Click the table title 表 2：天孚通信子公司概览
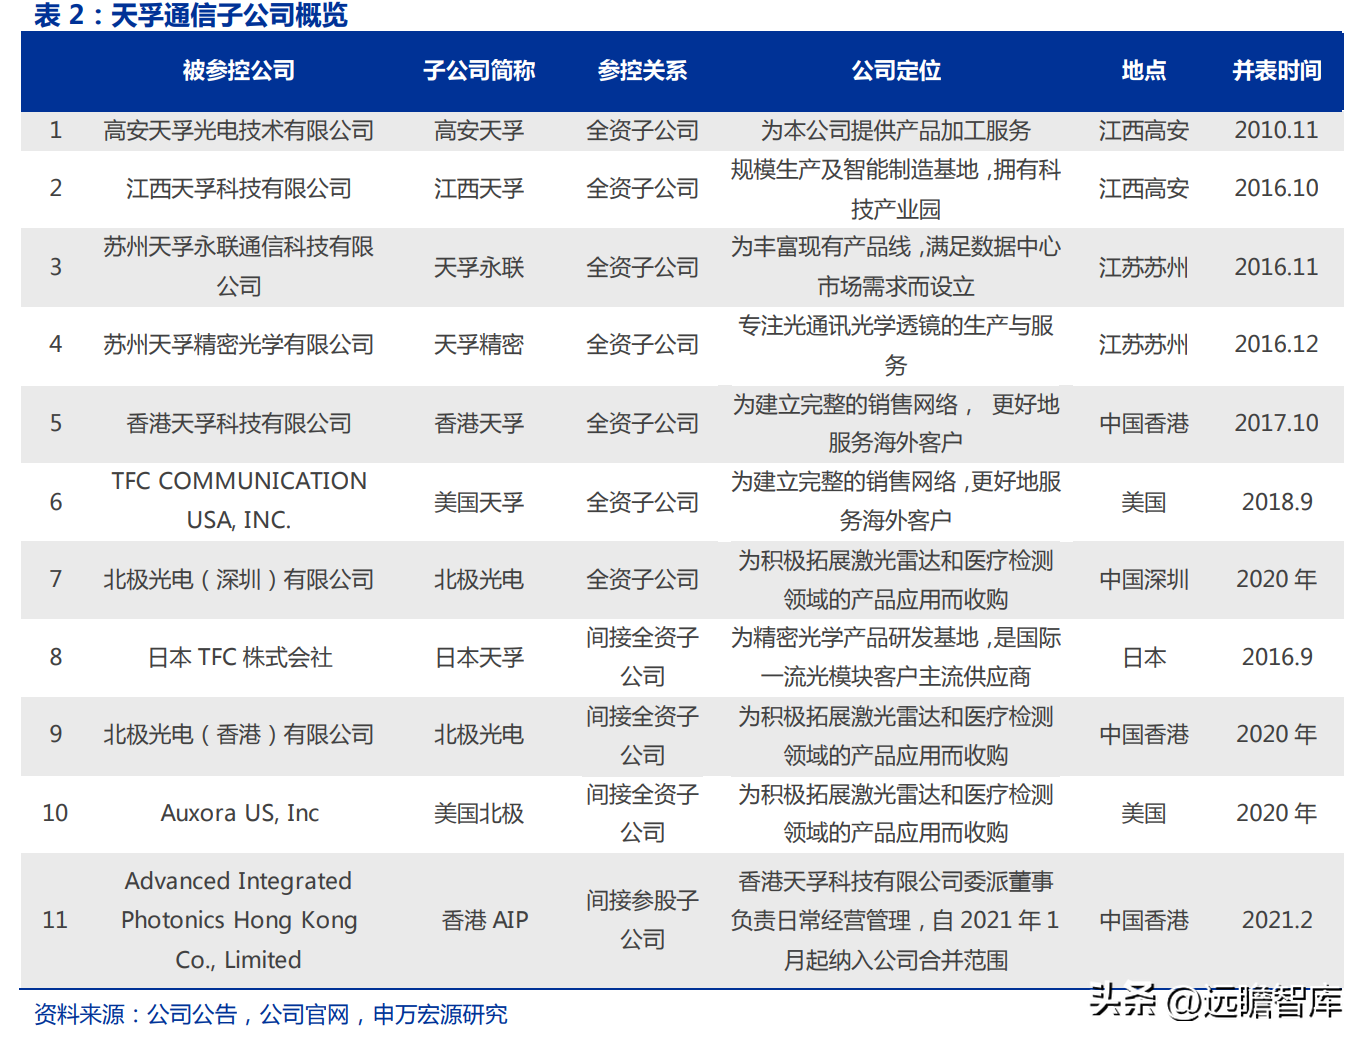 tap(190, 15)
